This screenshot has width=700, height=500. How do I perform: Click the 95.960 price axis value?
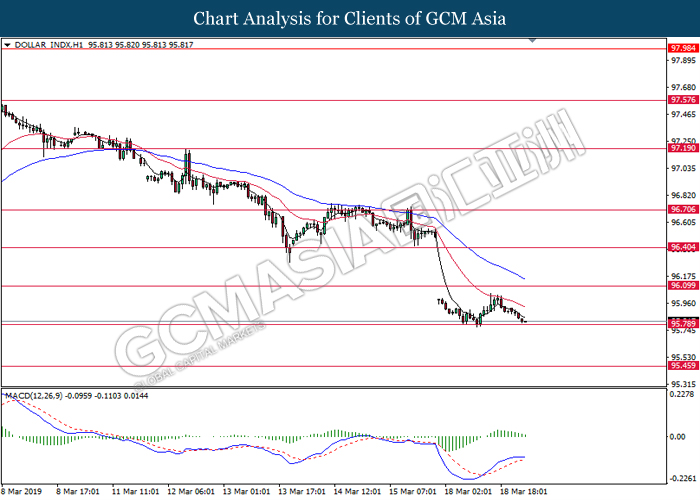click(x=683, y=303)
